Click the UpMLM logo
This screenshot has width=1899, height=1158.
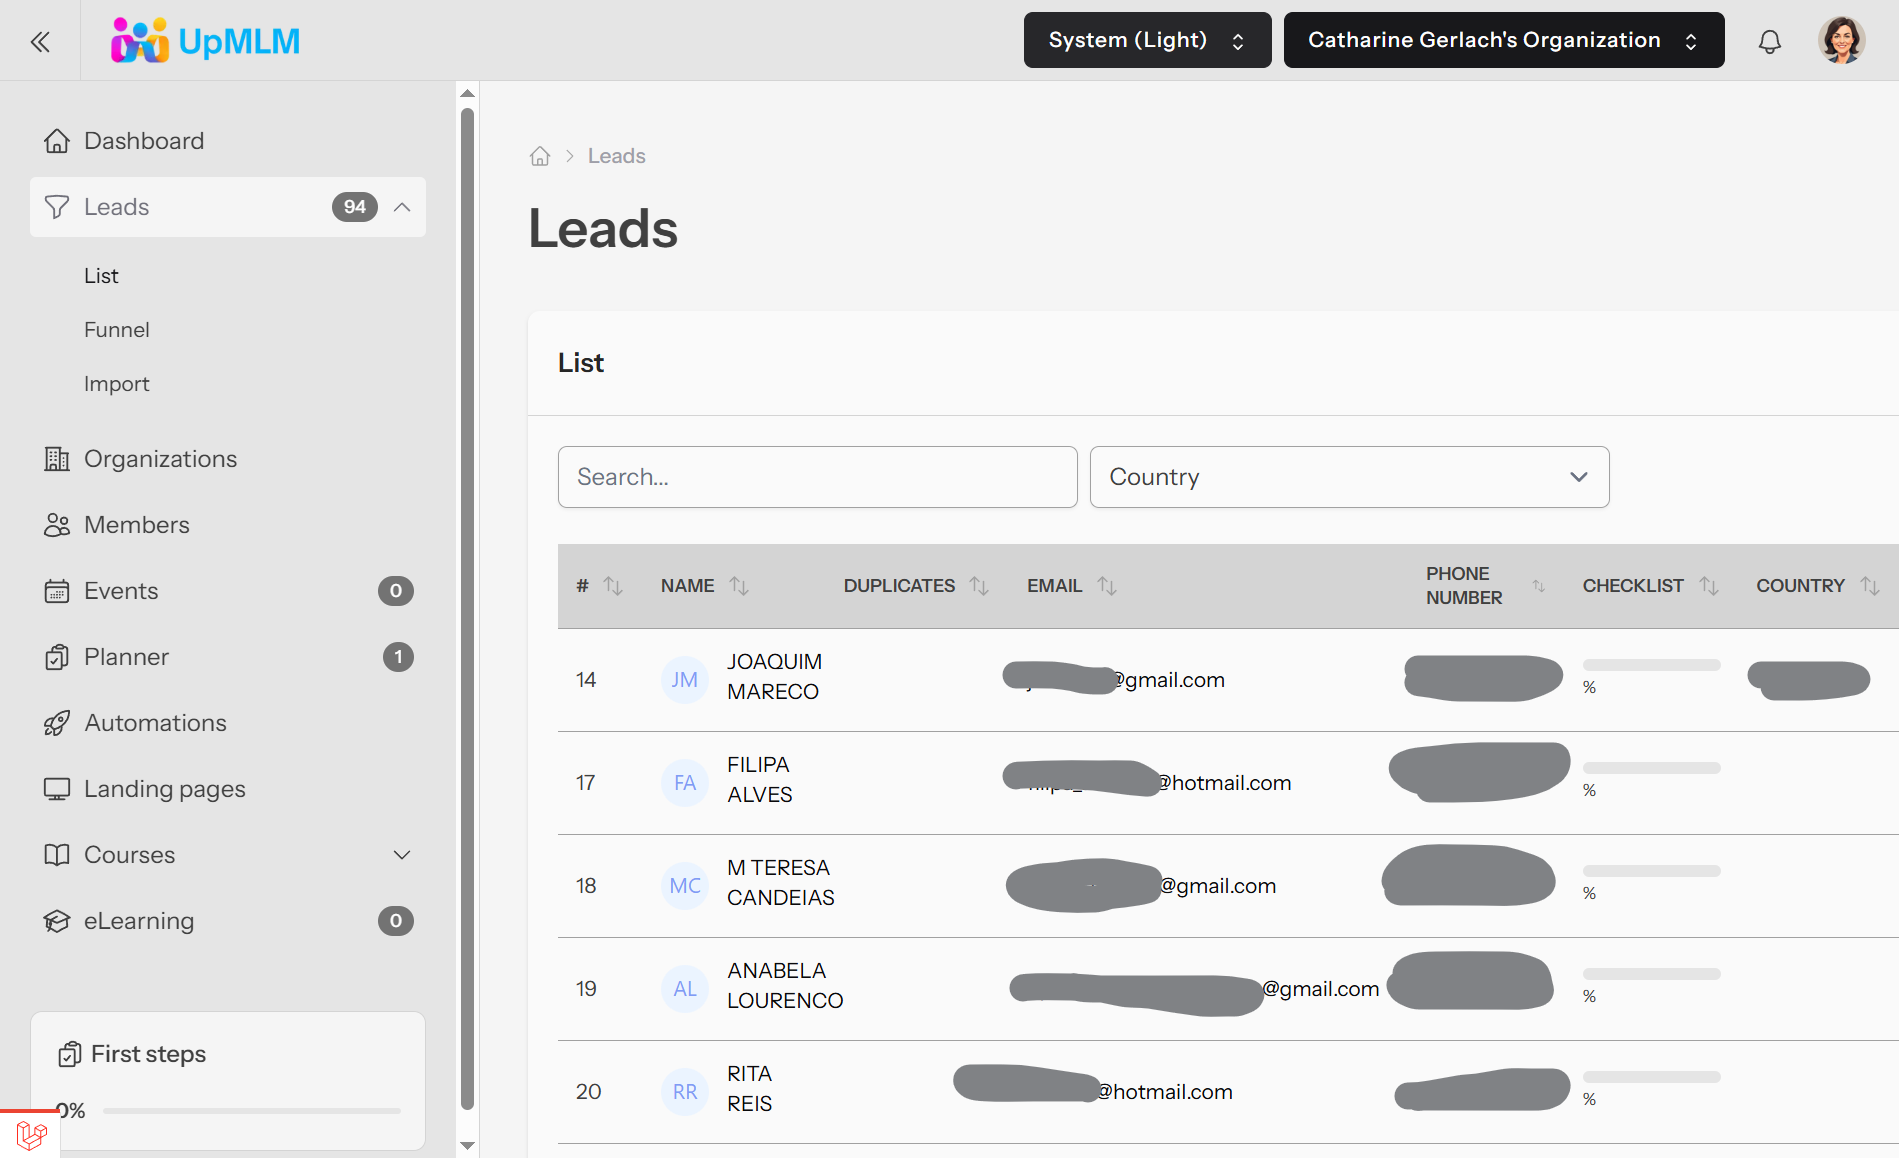click(205, 41)
